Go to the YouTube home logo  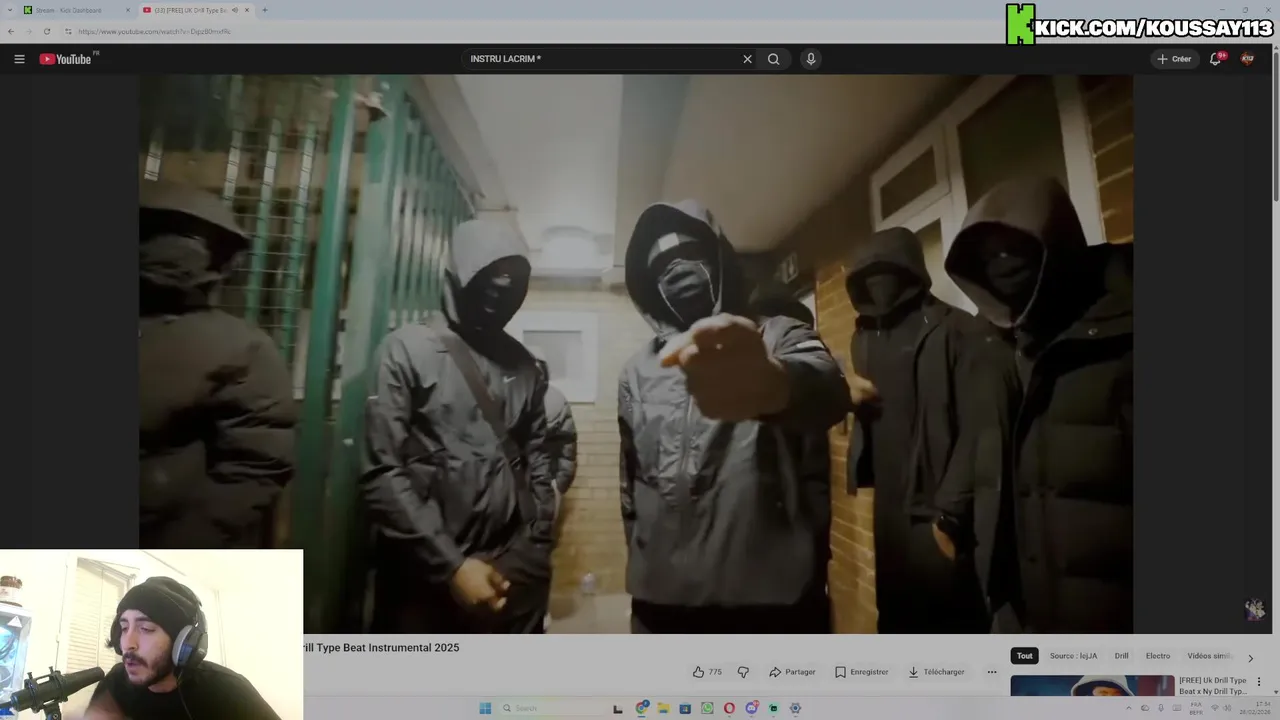click(67, 59)
